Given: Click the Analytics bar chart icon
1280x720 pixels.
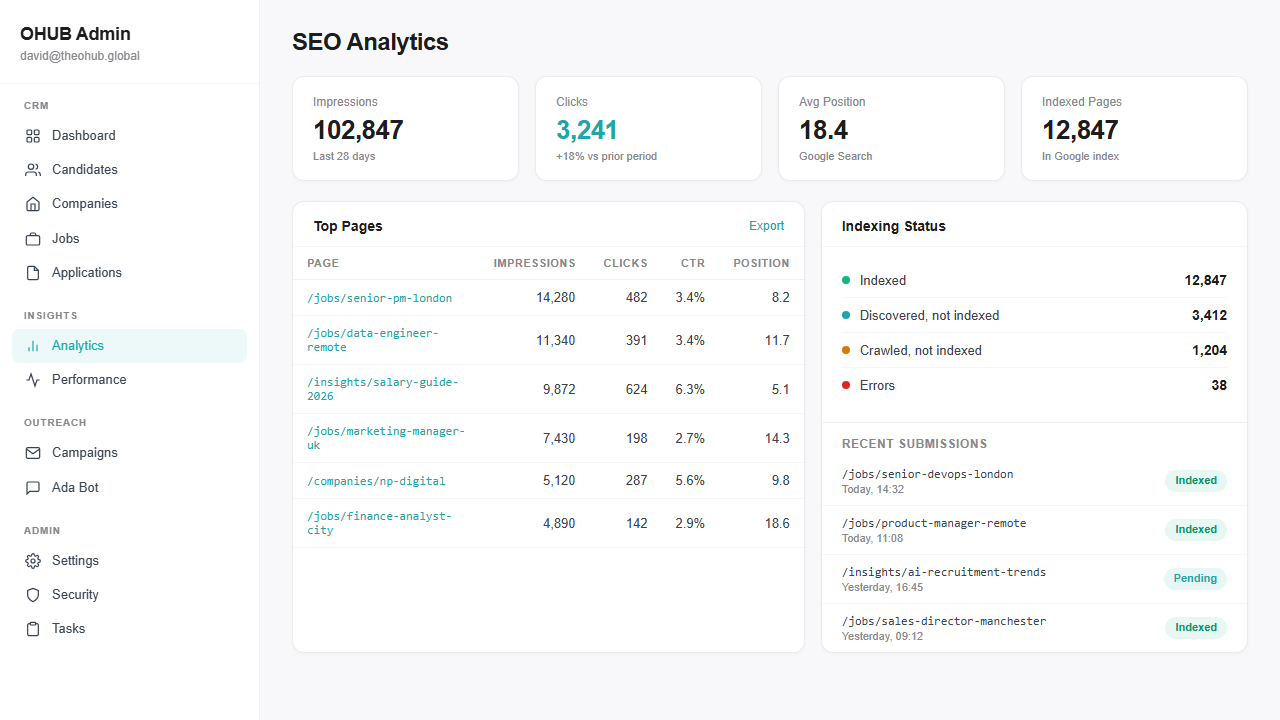Looking at the screenshot, I should point(33,346).
